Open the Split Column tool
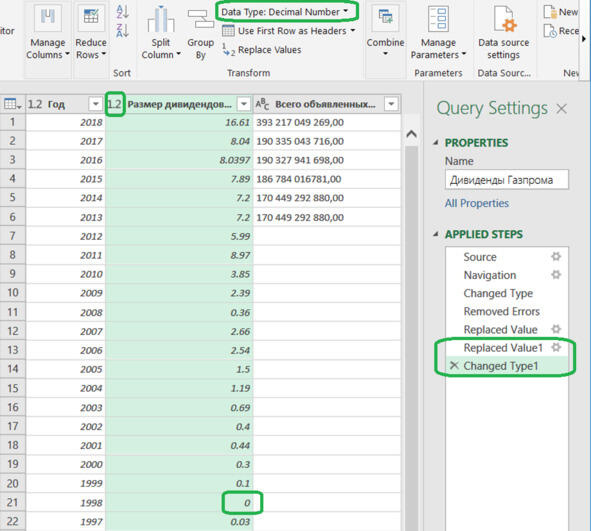This screenshot has width=591, height=531. coord(161,33)
